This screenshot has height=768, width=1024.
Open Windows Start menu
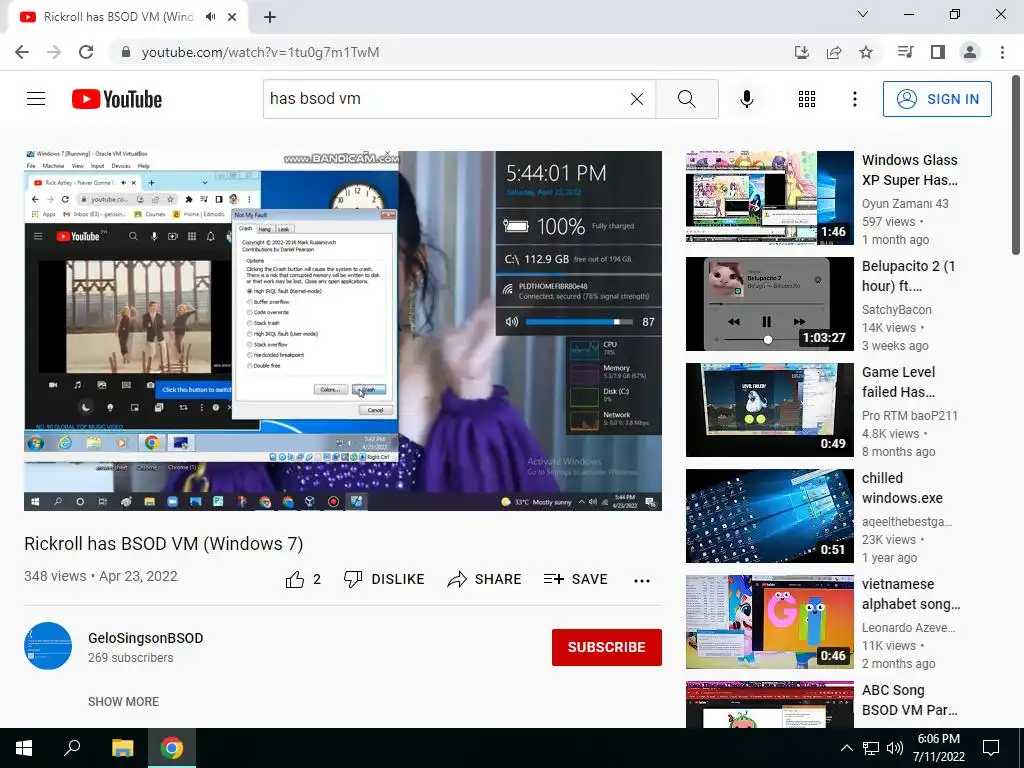coord(24,748)
